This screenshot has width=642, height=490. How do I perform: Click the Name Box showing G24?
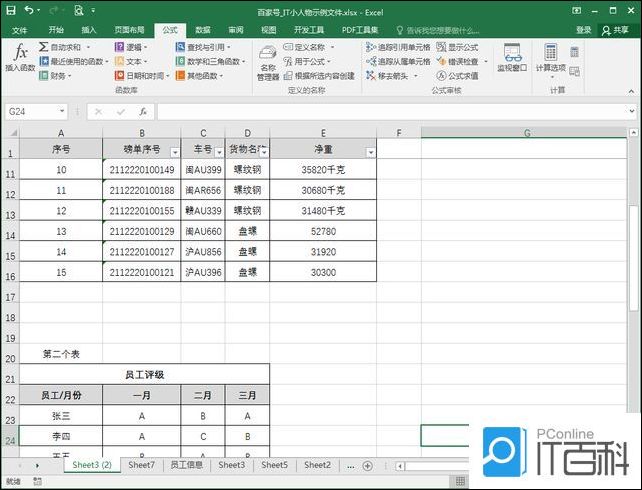click(x=32, y=111)
